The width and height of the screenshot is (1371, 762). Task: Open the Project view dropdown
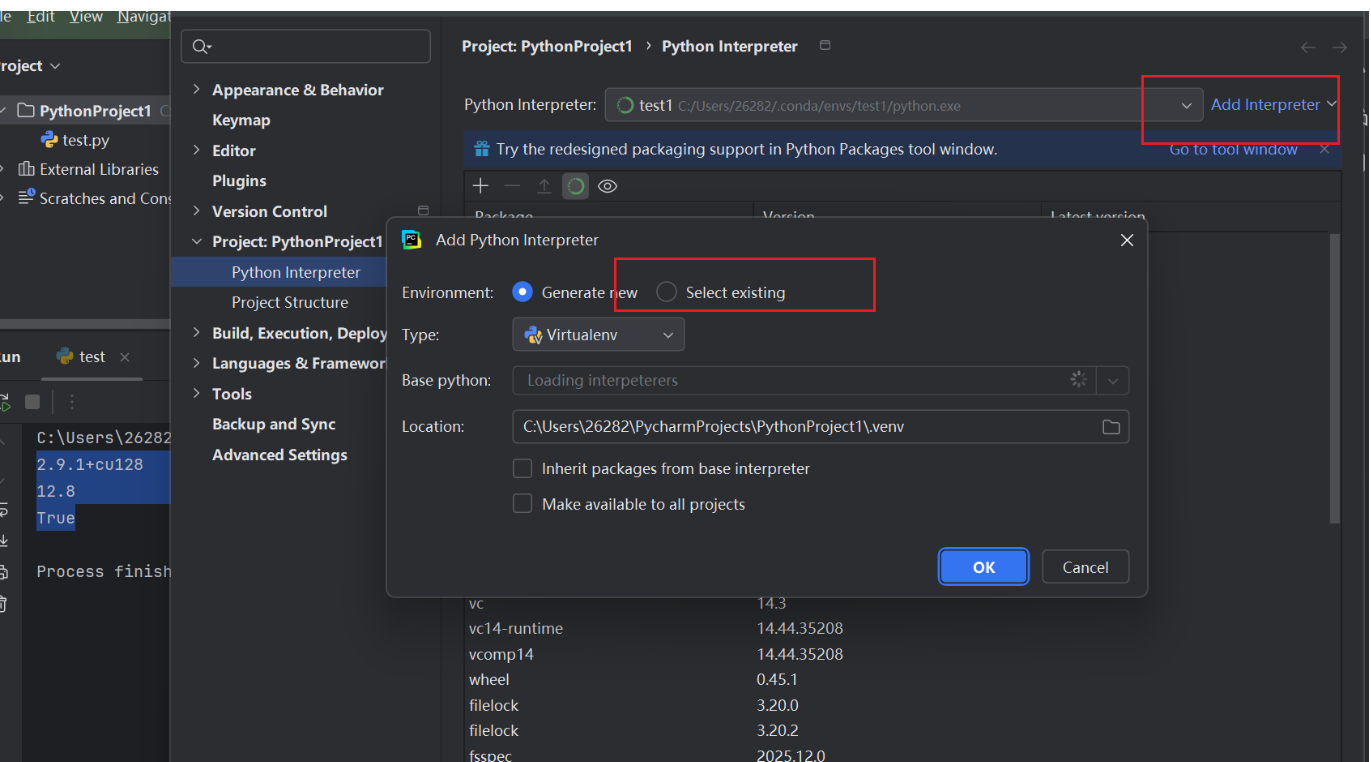click(30, 66)
